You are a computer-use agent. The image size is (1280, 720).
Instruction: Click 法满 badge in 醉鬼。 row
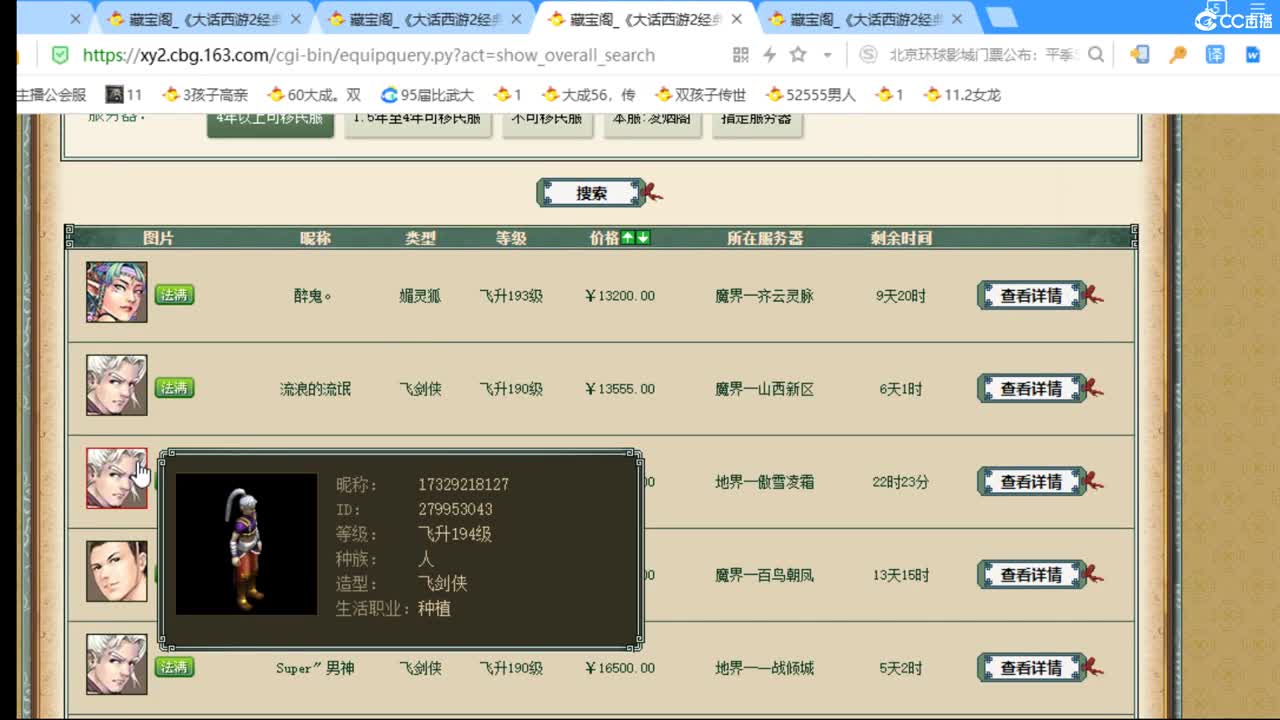pyautogui.click(x=174, y=295)
